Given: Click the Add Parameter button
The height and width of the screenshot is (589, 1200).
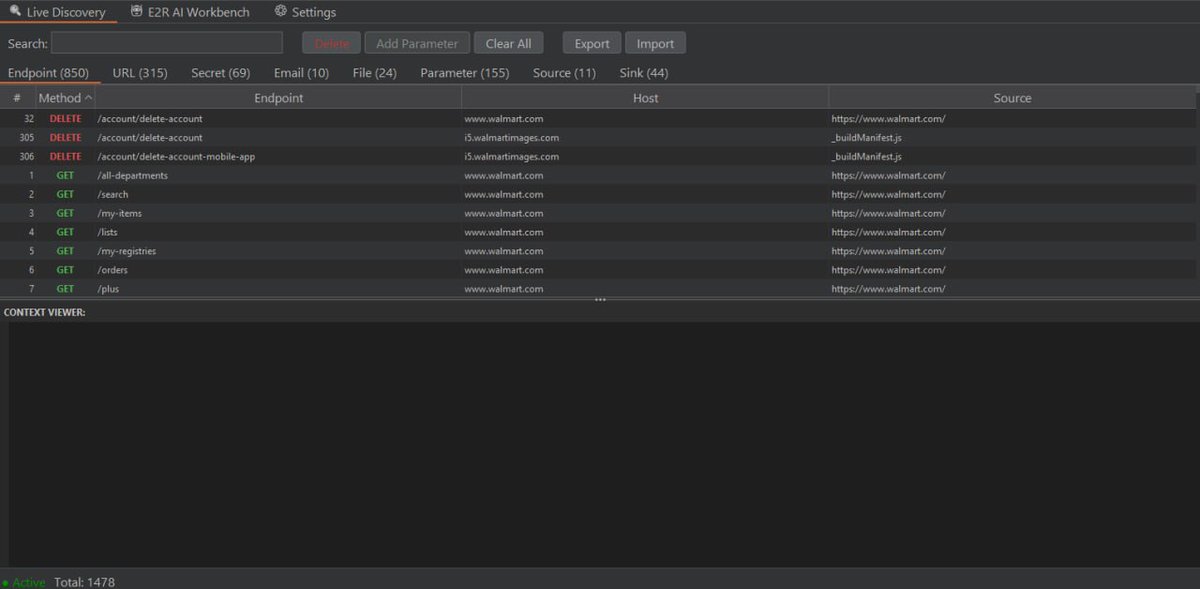Looking at the screenshot, I should pos(417,43).
